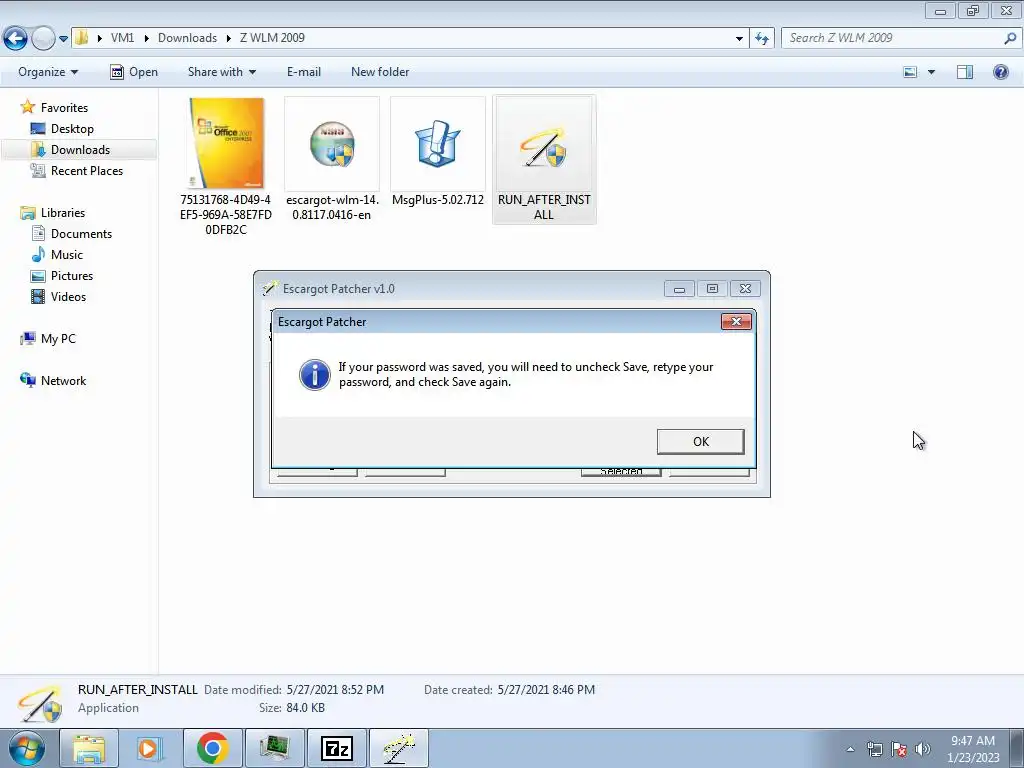Viewport: 1024px width, 768px height.
Task: Click the breadcrumb arrow after VM1
Action: click(x=146, y=39)
